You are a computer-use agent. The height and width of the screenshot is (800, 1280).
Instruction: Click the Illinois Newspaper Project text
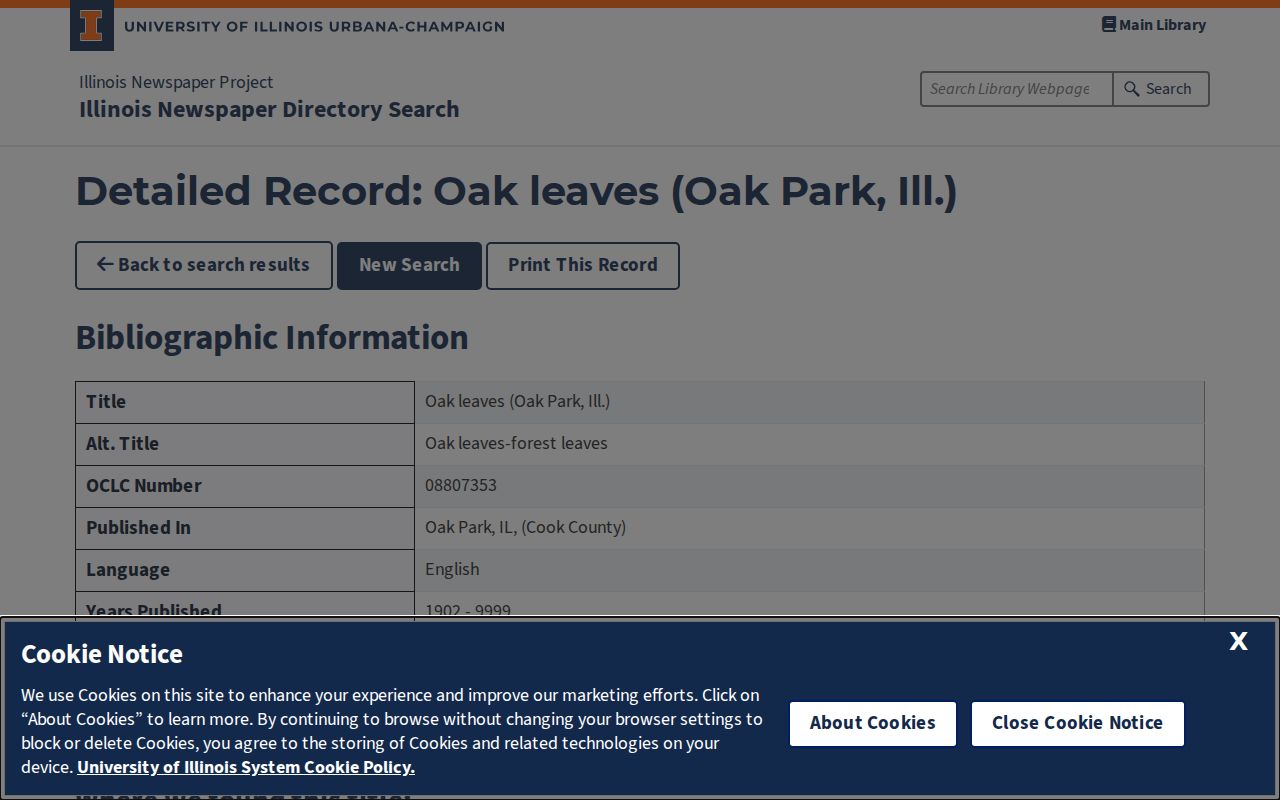point(176,82)
